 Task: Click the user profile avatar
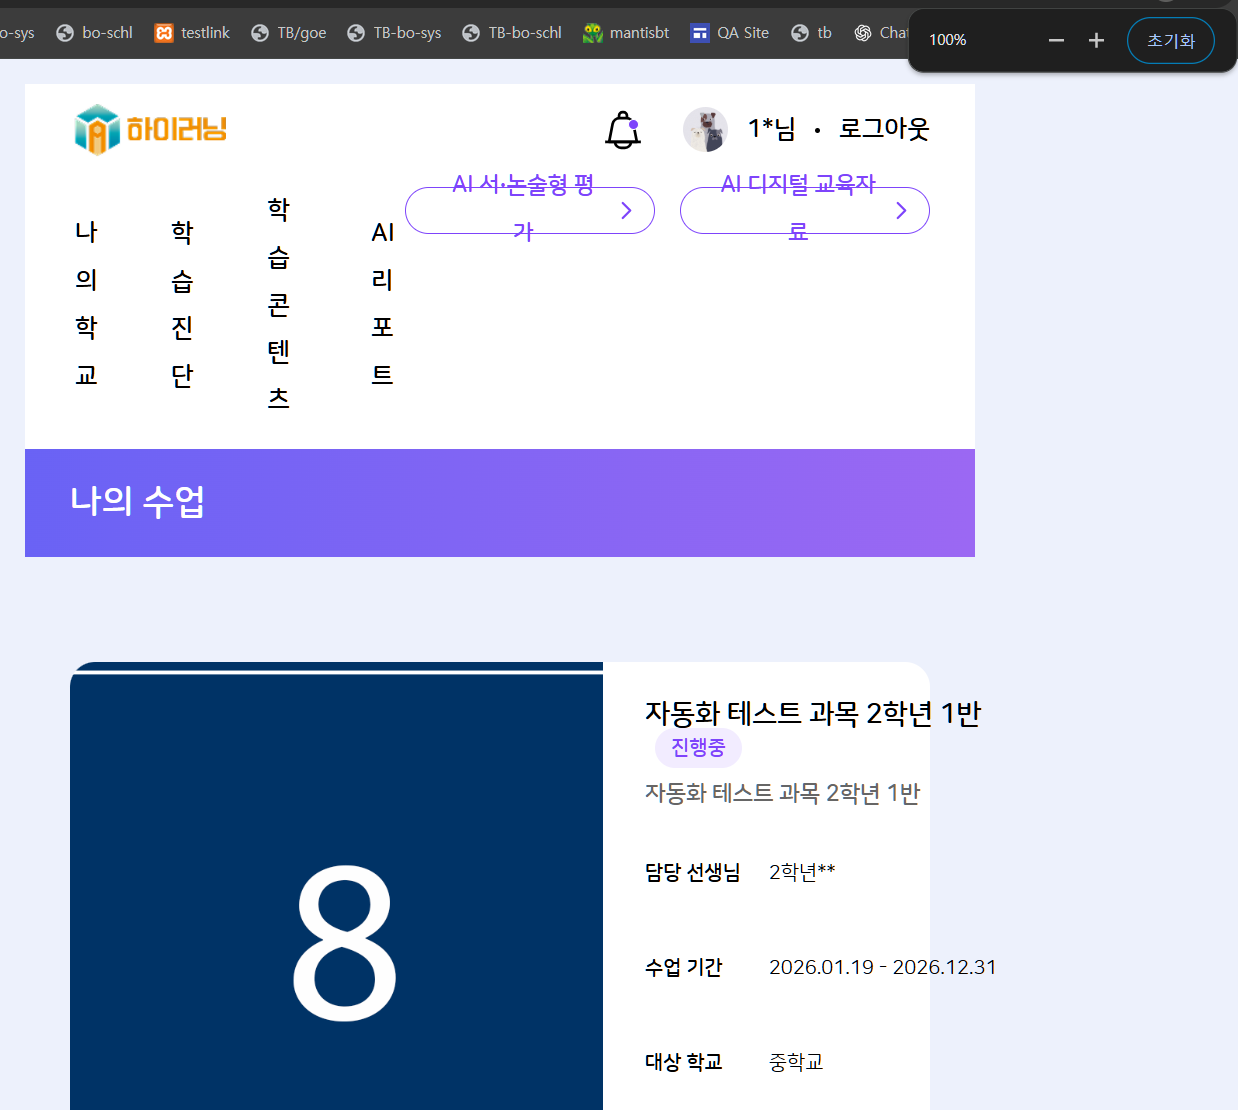click(705, 130)
